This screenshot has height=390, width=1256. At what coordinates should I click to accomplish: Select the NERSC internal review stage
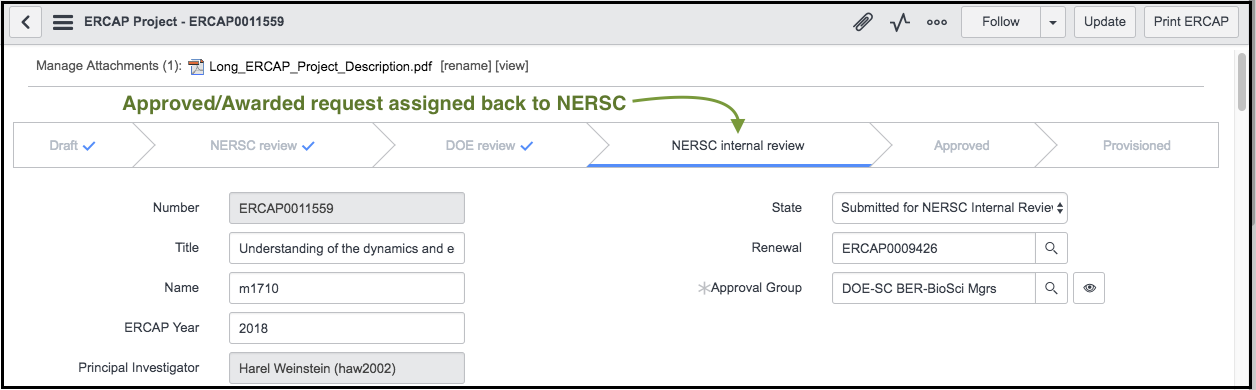(737, 145)
